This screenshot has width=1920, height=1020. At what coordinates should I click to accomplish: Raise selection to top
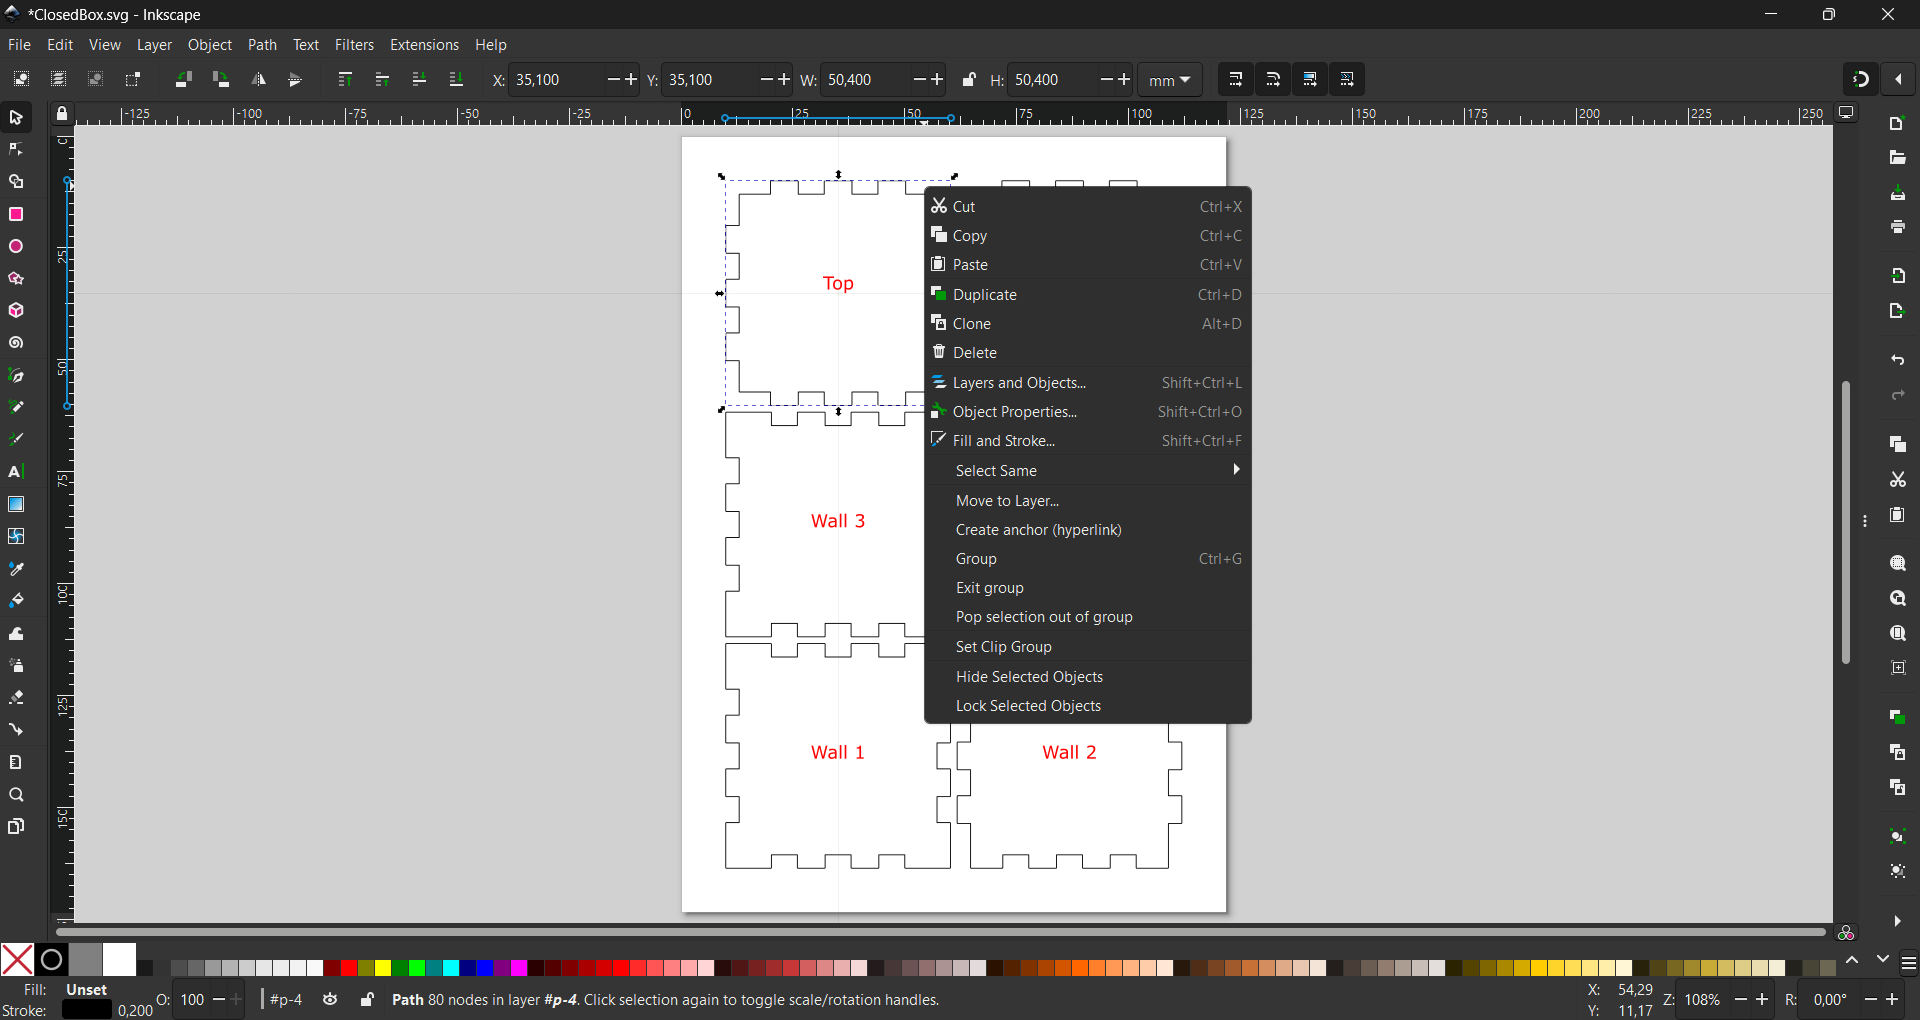click(x=345, y=80)
